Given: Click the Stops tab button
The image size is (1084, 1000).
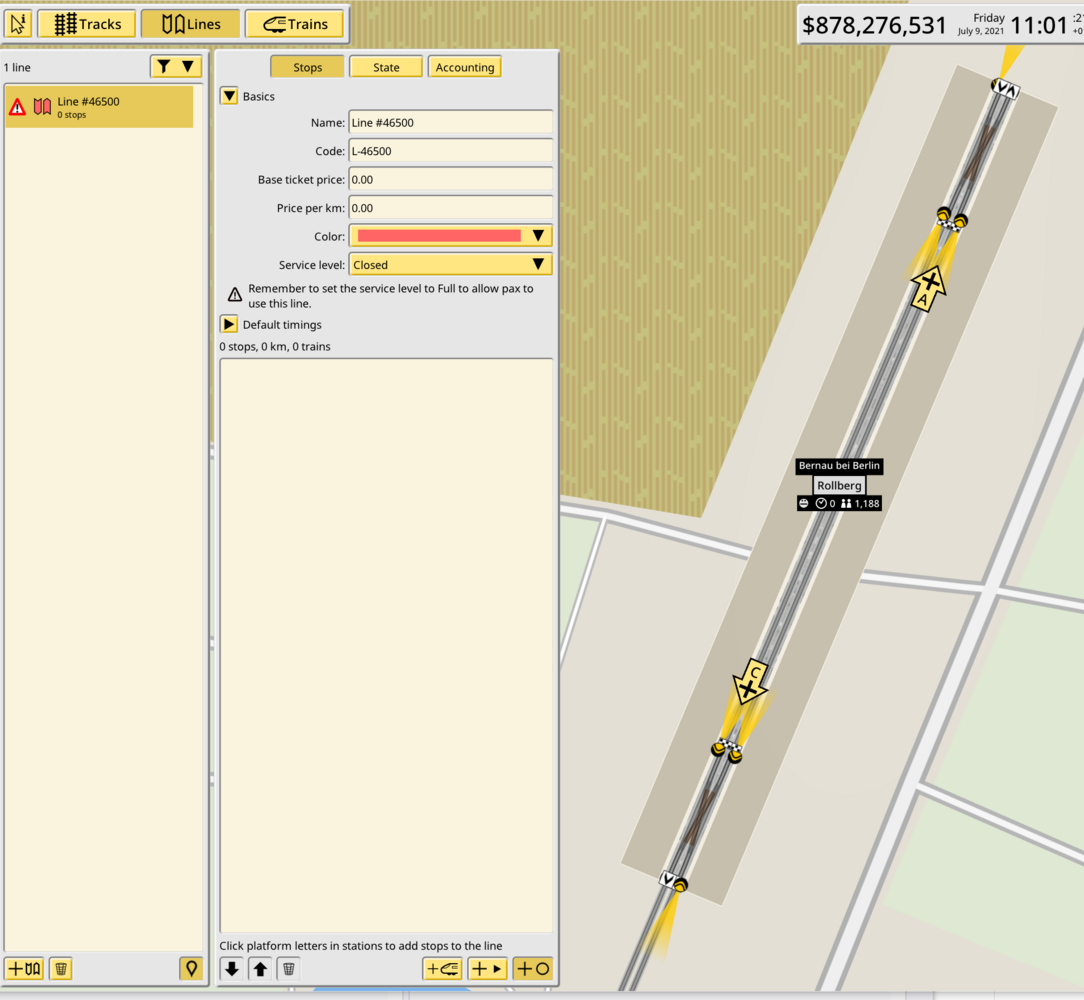Looking at the screenshot, I should coord(307,67).
